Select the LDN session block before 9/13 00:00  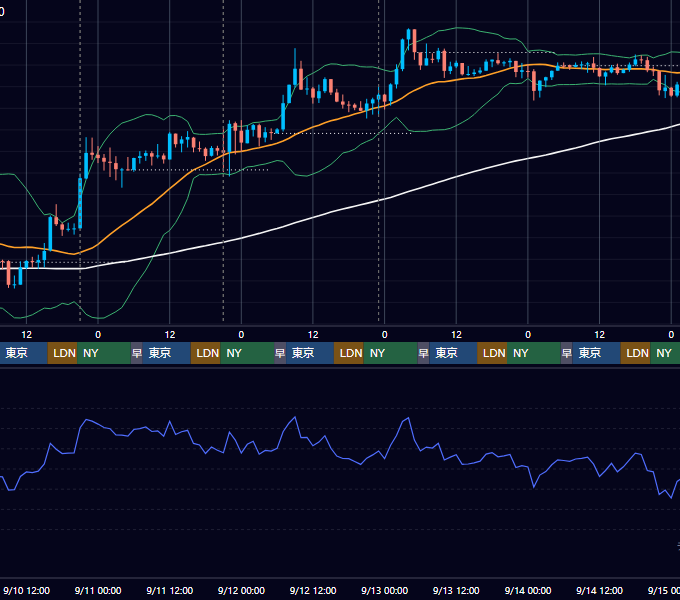pyautogui.click(x=349, y=353)
